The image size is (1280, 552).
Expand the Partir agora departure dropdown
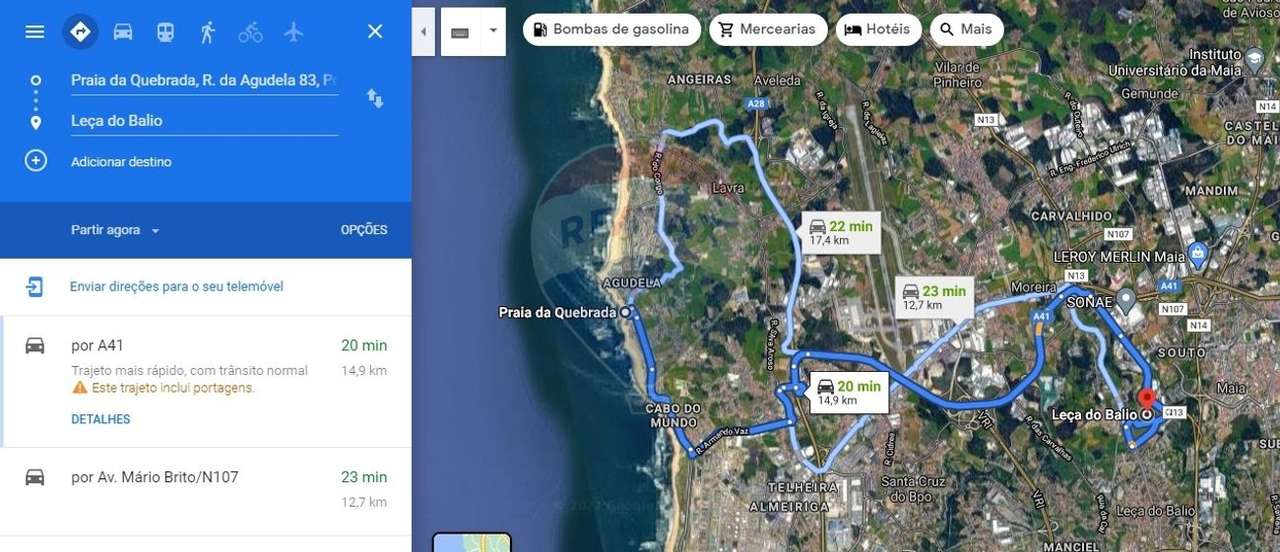coord(115,230)
